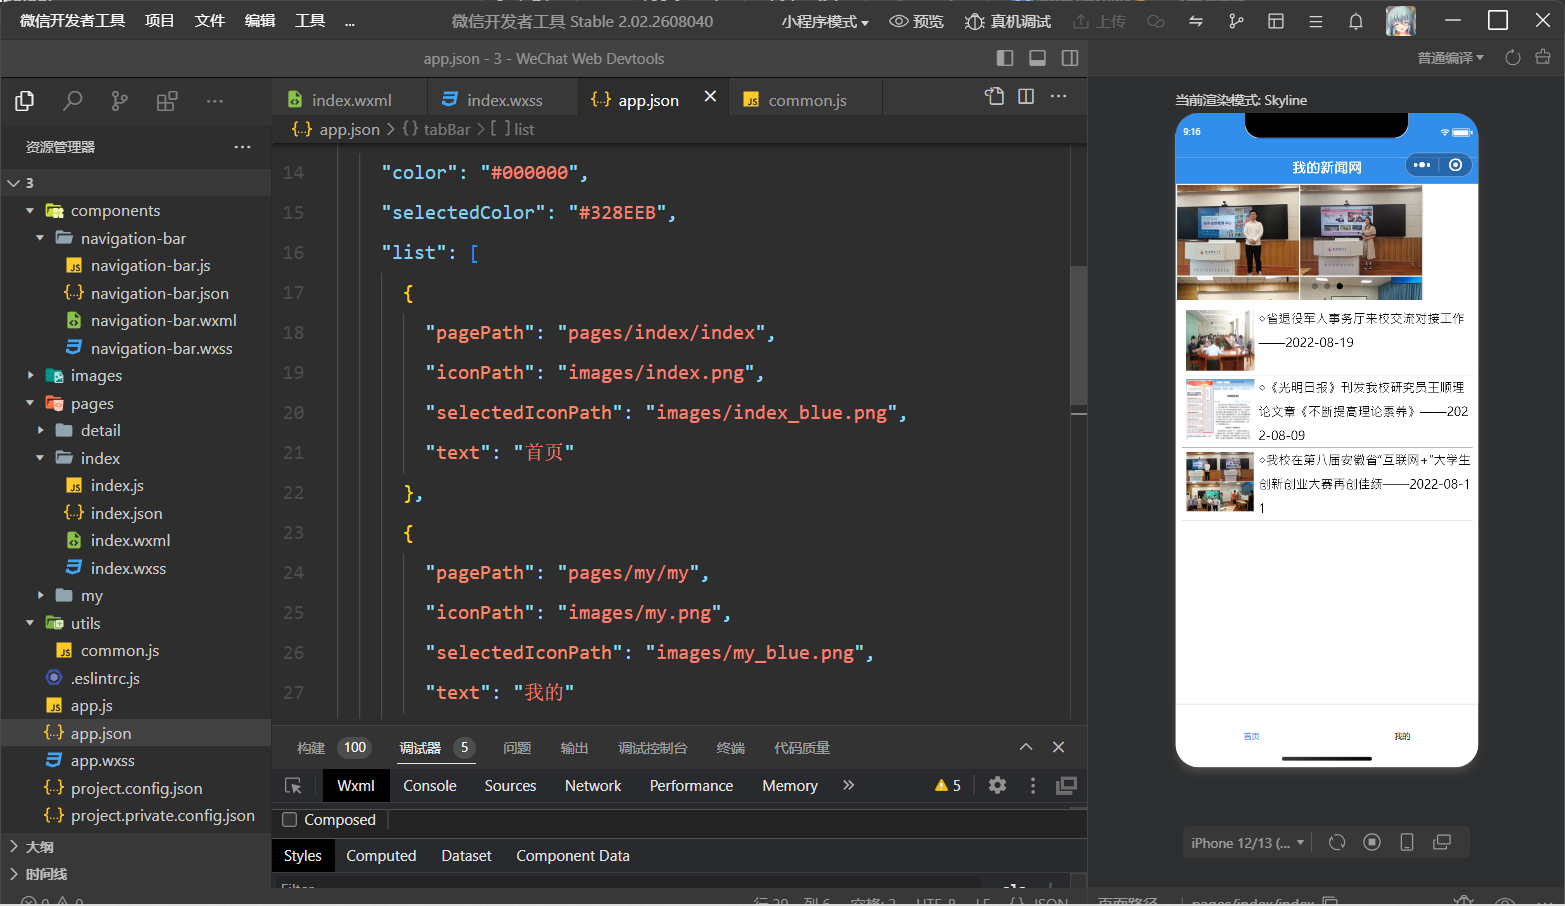This screenshot has height=906, width=1565.
Task: Click the open changes icon in editor toolbar
Action: [994, 96]
